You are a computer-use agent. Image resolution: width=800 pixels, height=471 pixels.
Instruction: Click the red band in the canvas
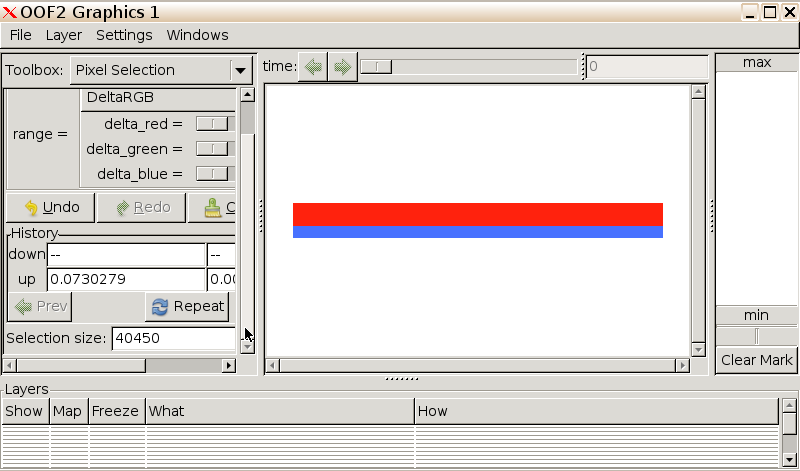tap(478, 214)
